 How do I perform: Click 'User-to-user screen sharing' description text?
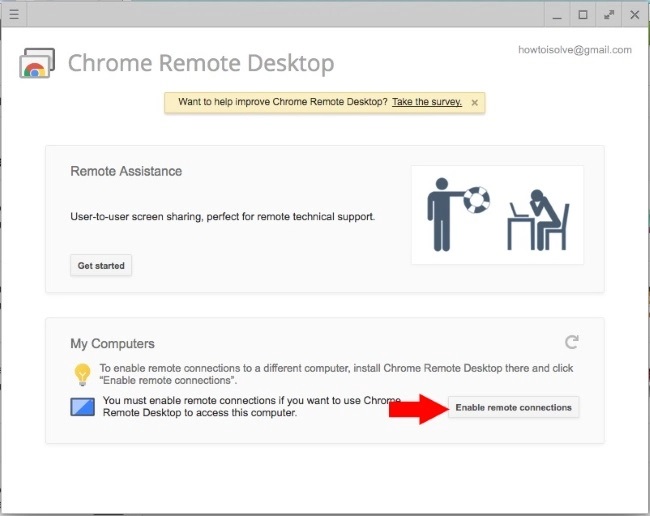click(223, 217)
